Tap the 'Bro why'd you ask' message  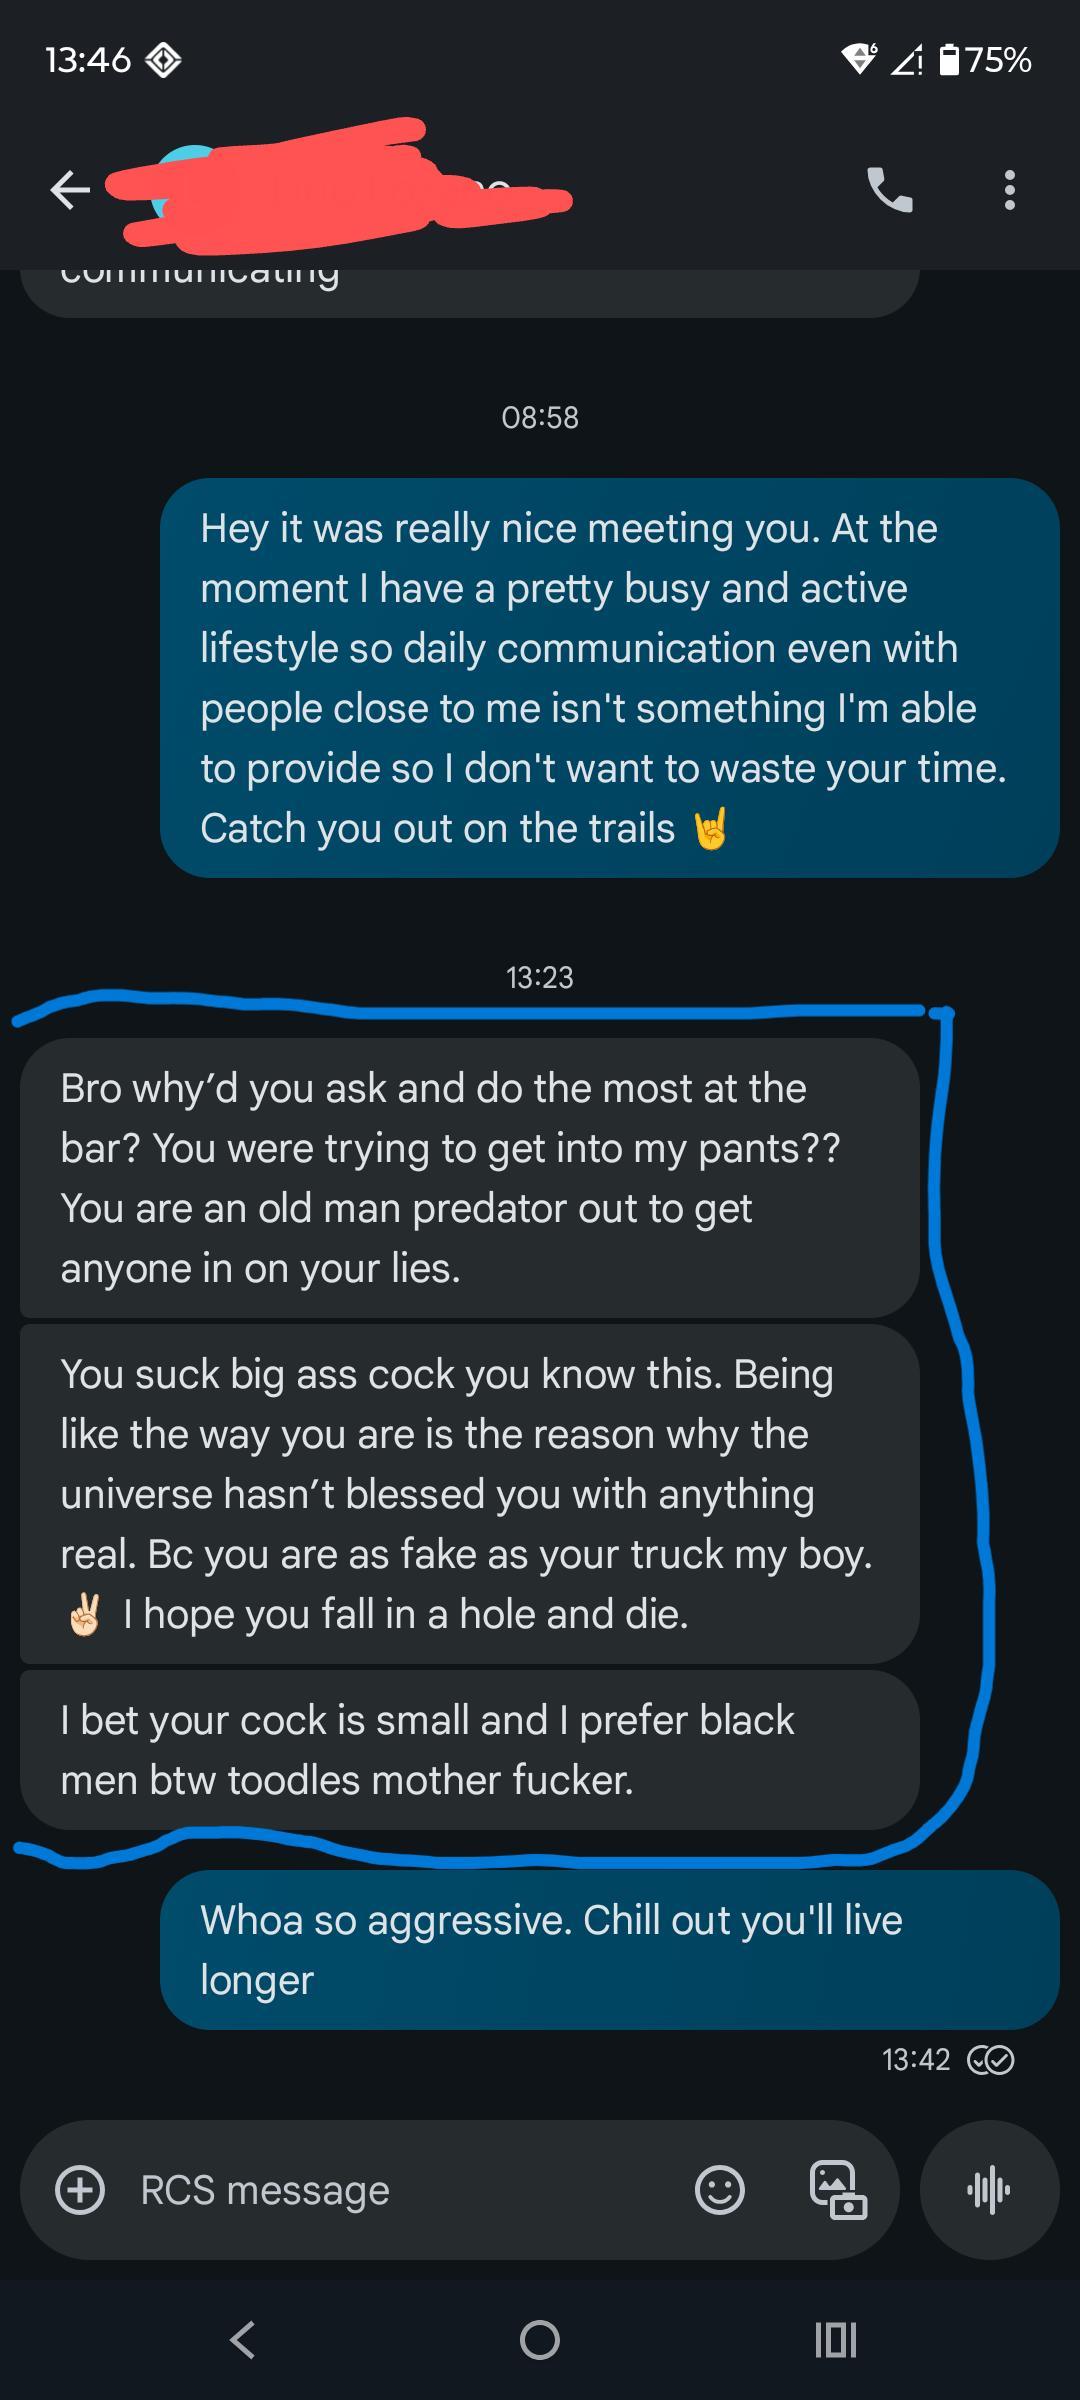click(468, 1178)
